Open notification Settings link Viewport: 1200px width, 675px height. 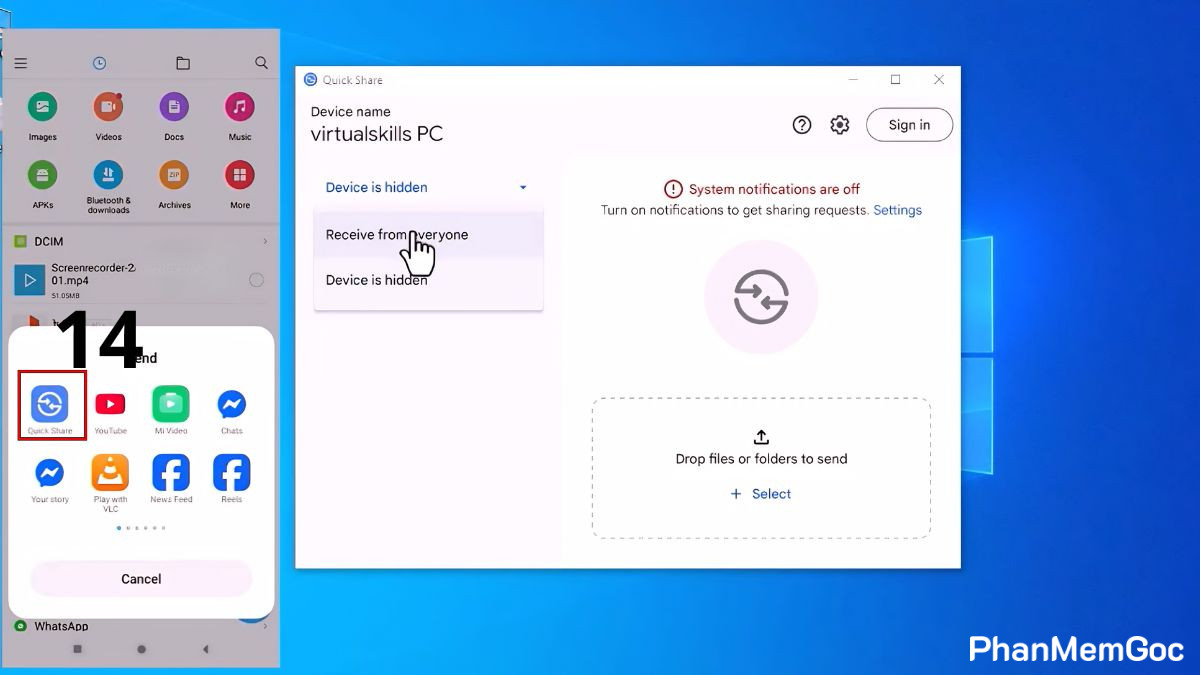[x=898, y=210]
